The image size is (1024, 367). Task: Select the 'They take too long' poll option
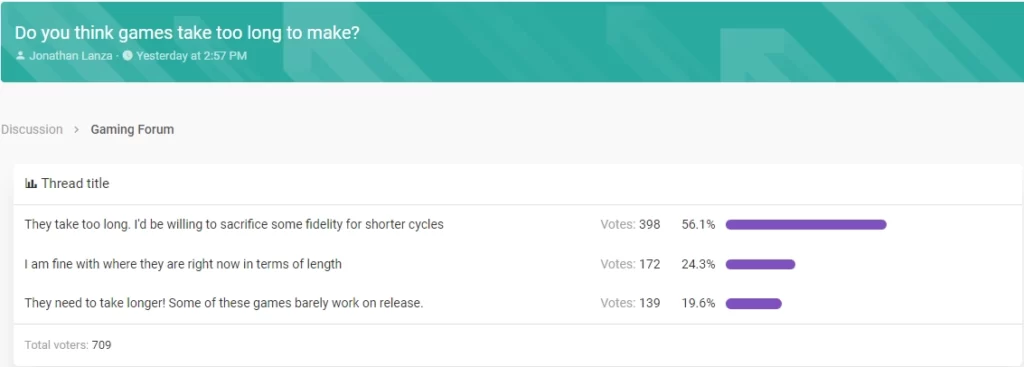234,225
